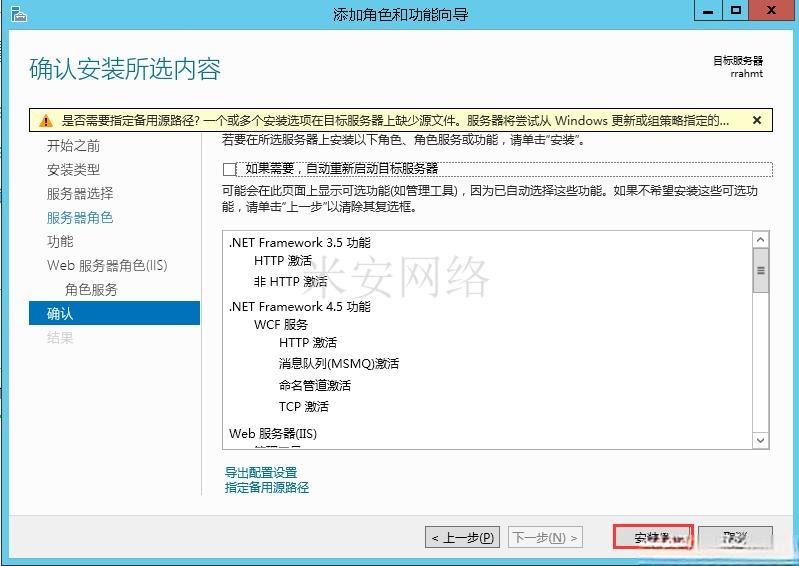799x566 pixels.
Task: Select 非 HTTP 激活 in list
Action: coord(290,281)
